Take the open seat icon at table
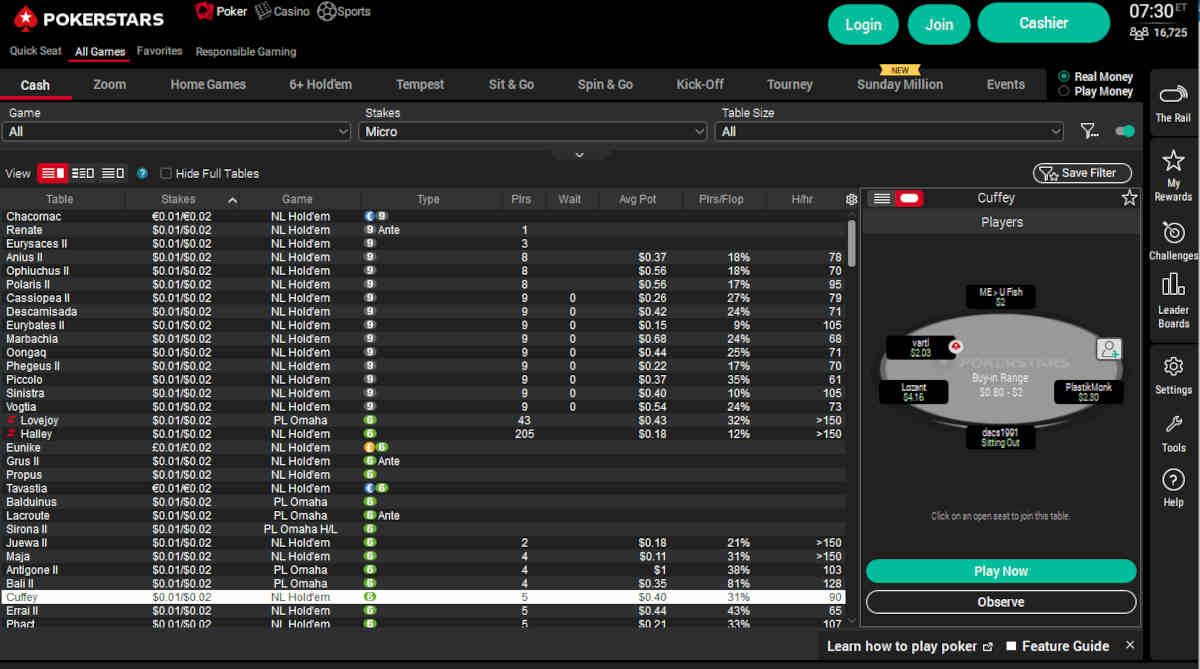Image resolution: width=1200 pixels, height=669 pixels. click(x=1108, y=349)
